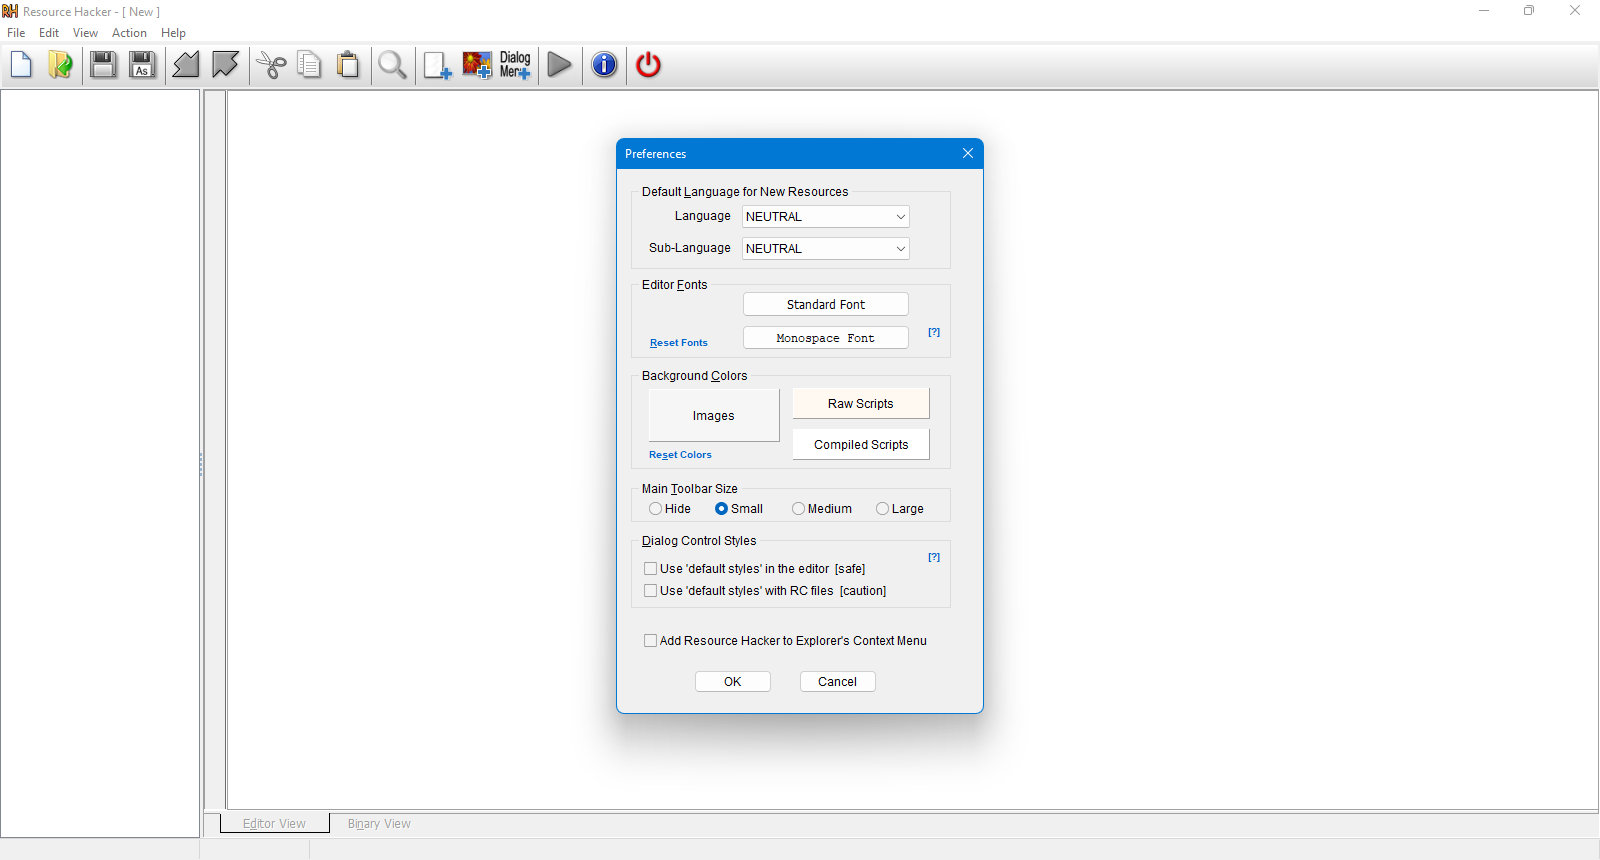The height and width of the screenshot is (860, 1600).
Task: Open the File menu
Action: click(16, 33)
